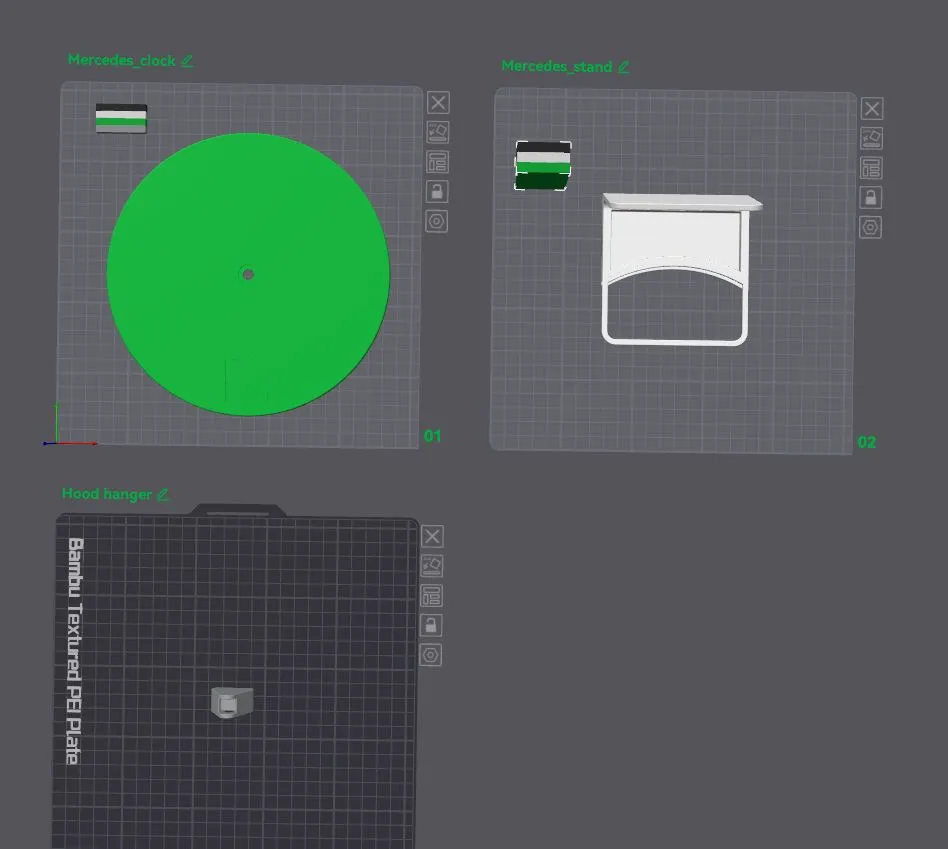Lock the Mercedes_clock plate
Viewport: 948px width, 849px height.
click(x=437, y=191)
